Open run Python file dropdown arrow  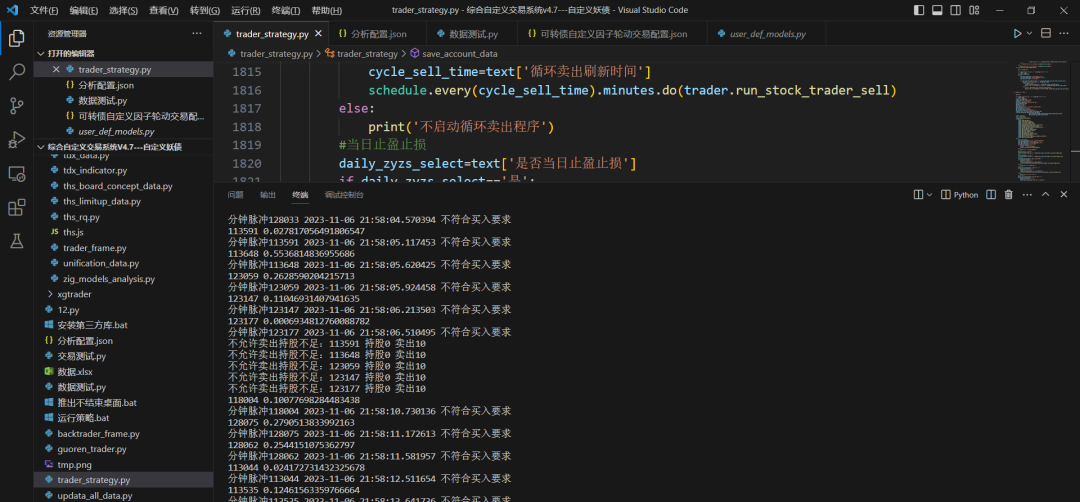click(x=1030, y=34)
